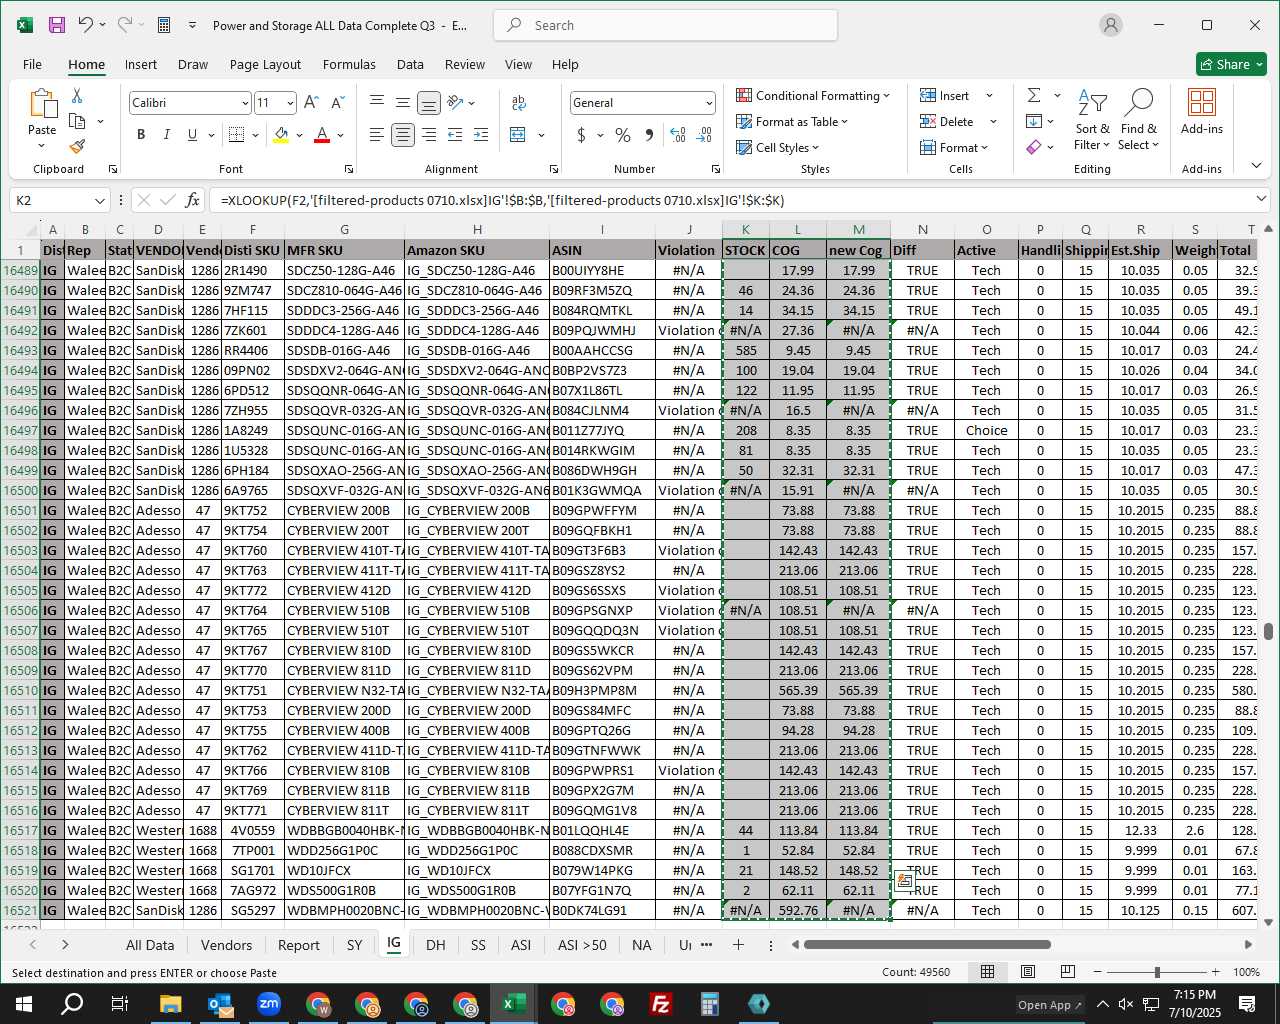Click the fill color highlighter swatch
This screenshot has width=1280, height=1024.
coord(281,134)
